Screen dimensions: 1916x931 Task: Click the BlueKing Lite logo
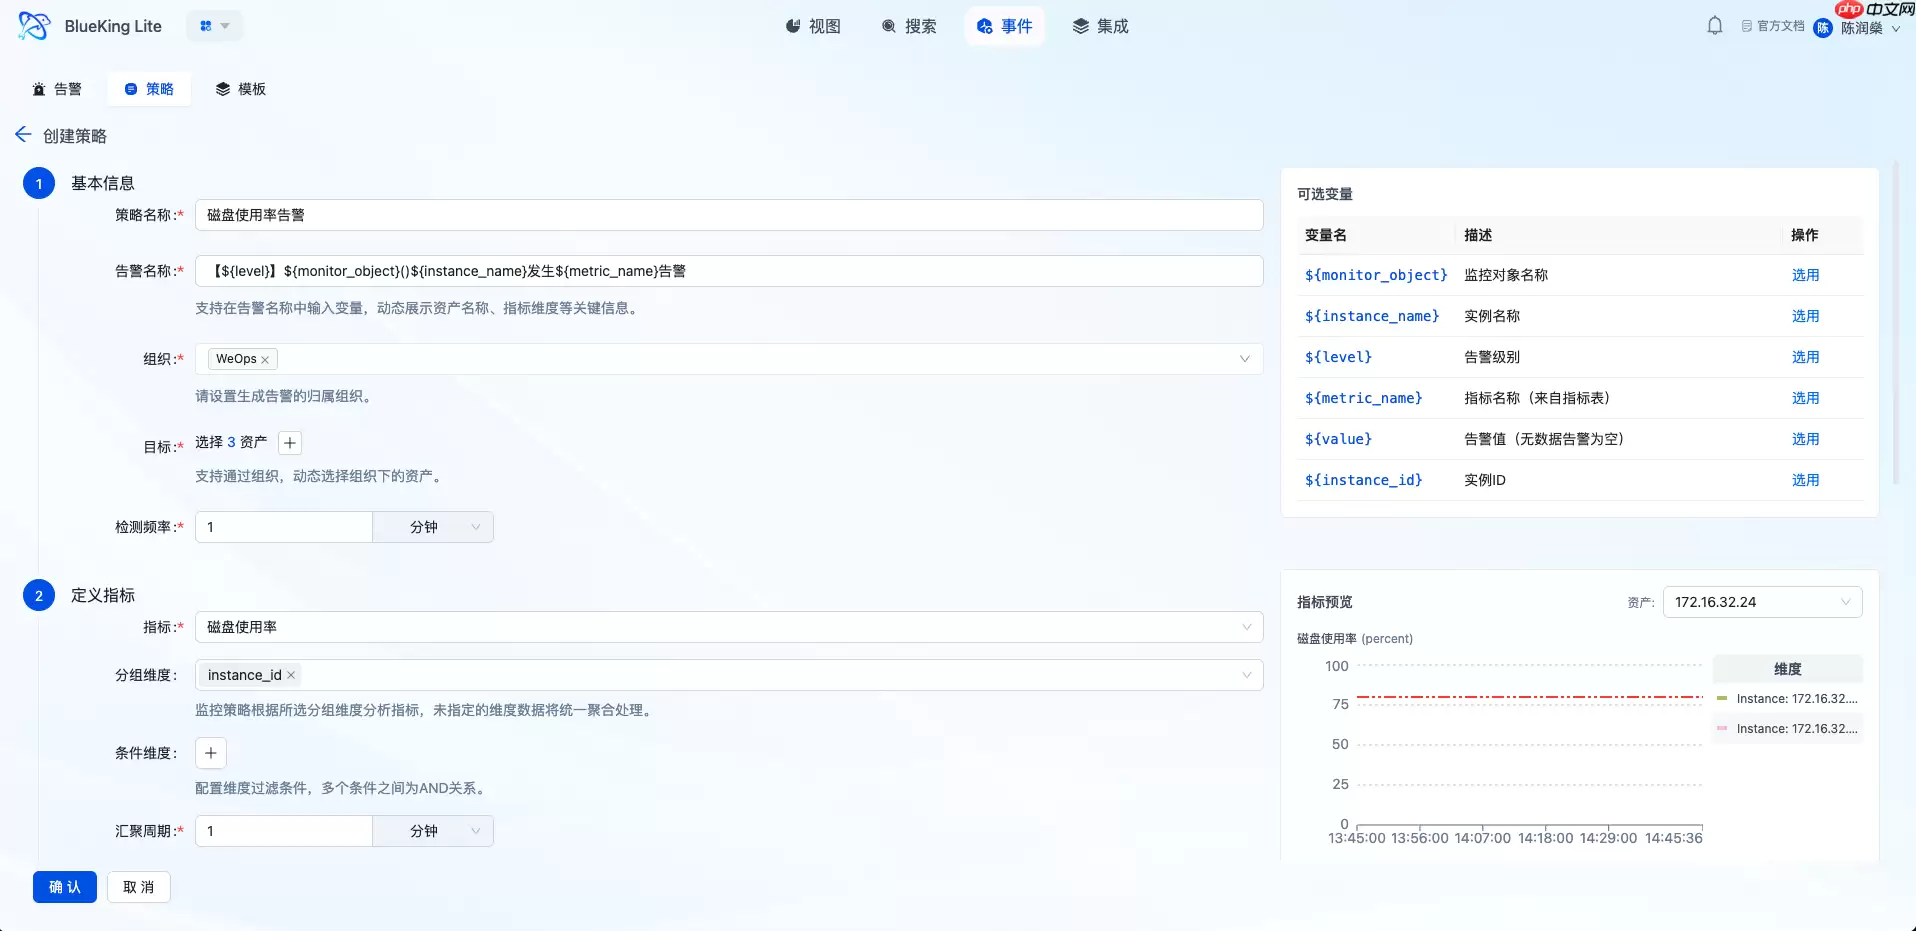pyautogui.click(x=33, y=26)
